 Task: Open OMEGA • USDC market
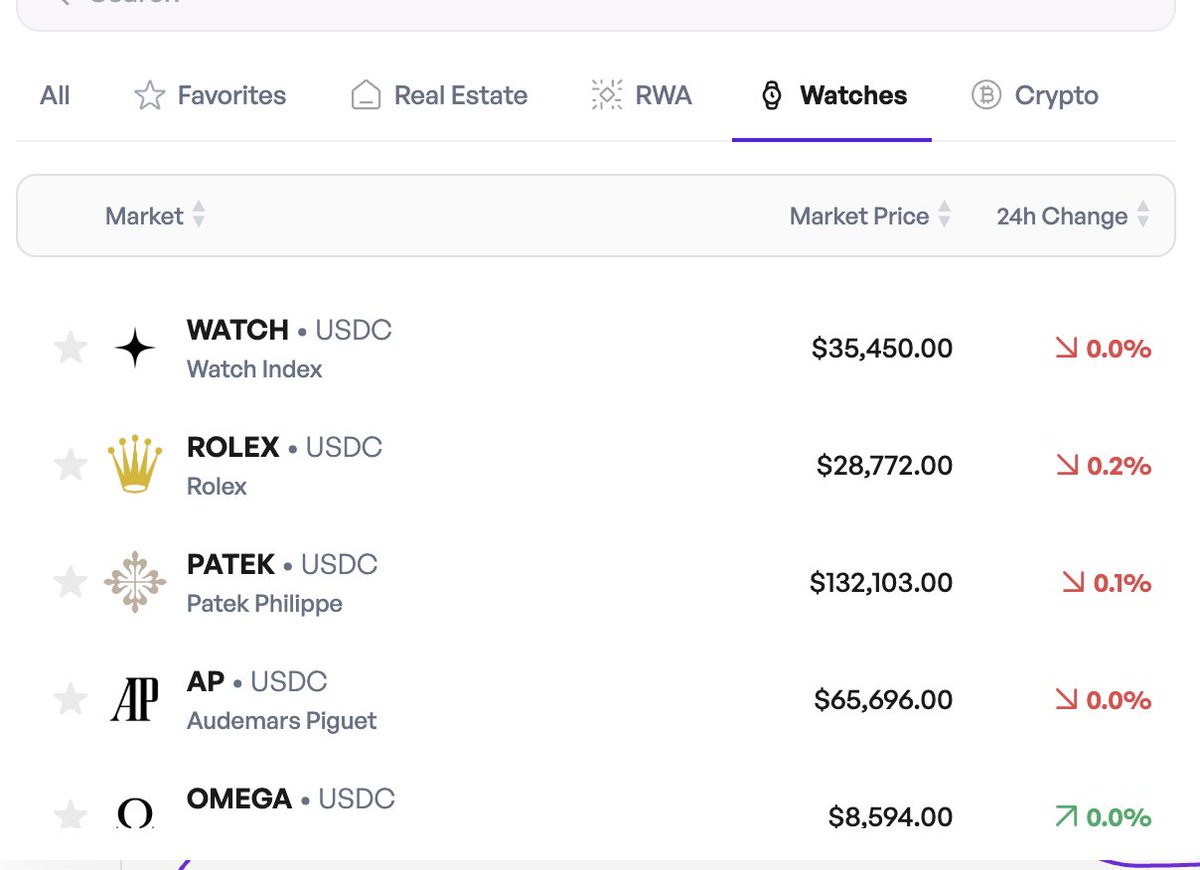click(x=291, y=799)
